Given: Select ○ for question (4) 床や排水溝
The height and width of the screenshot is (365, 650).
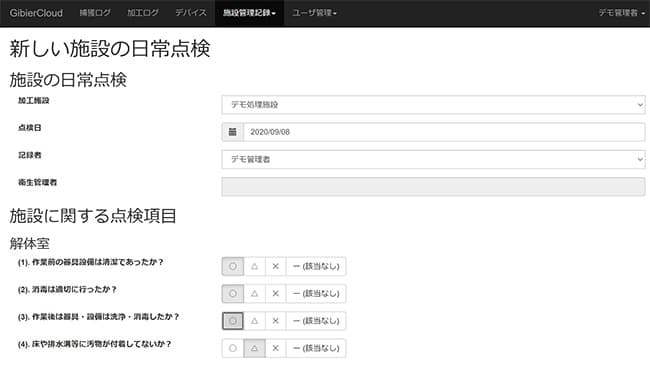Looking at the screenshot, I should (233, 348).
